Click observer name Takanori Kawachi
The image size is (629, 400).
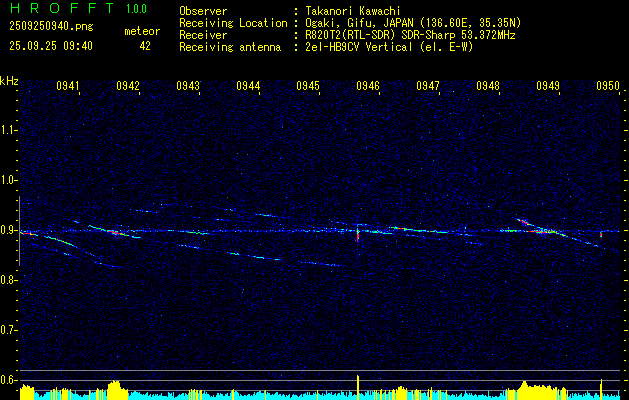(353, 11)
